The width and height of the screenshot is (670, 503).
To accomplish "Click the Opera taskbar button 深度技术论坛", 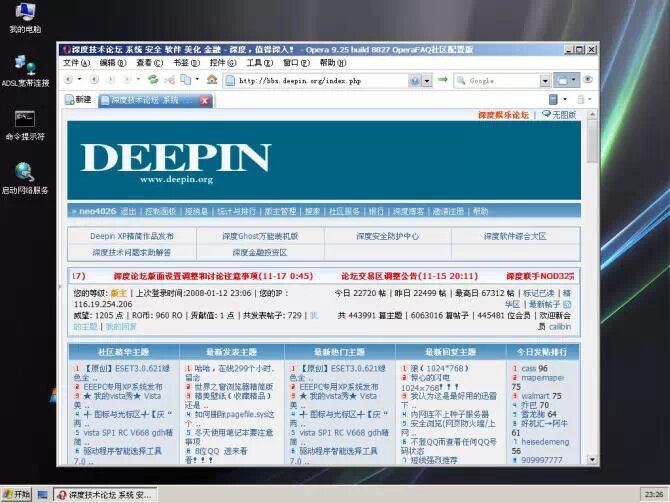I will pyautogui.click(x=105, y=495).
